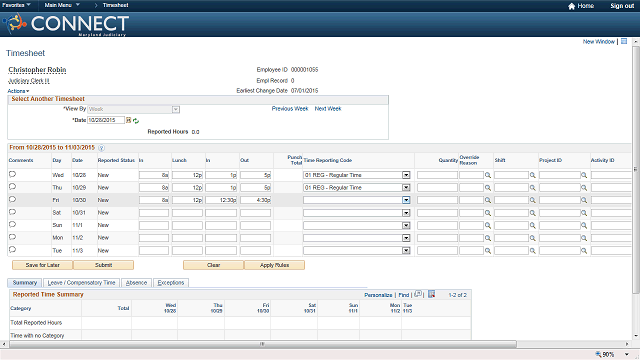Image resolution: width=640 pixels, height=360 pixels.
Task: Open the calendar picker beside Date field
Action: click(x=129, y=120)
